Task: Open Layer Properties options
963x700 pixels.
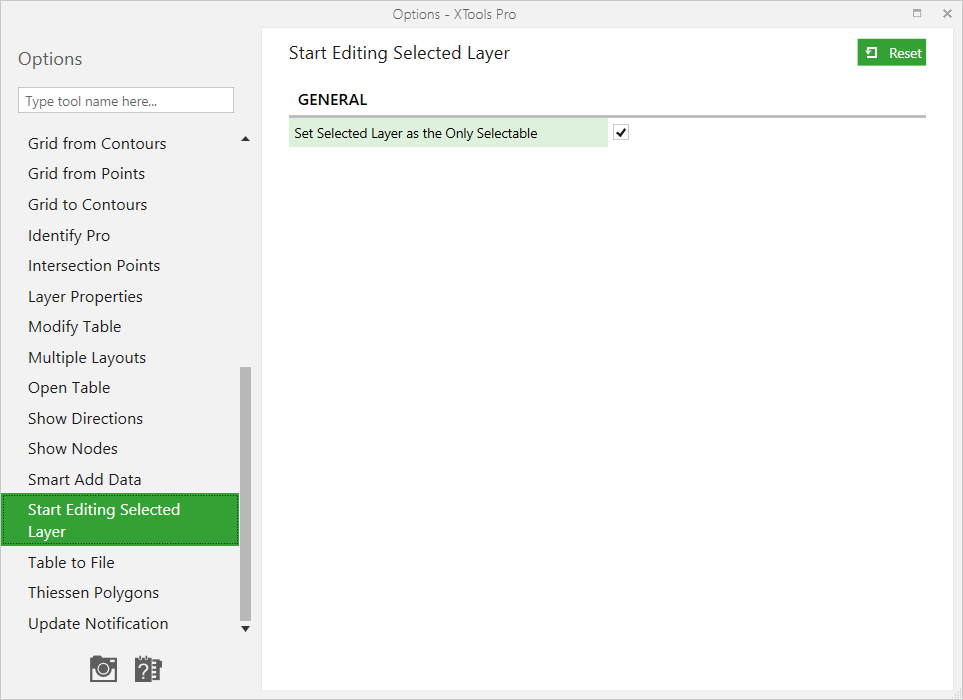Action: [x=85, y=297]
